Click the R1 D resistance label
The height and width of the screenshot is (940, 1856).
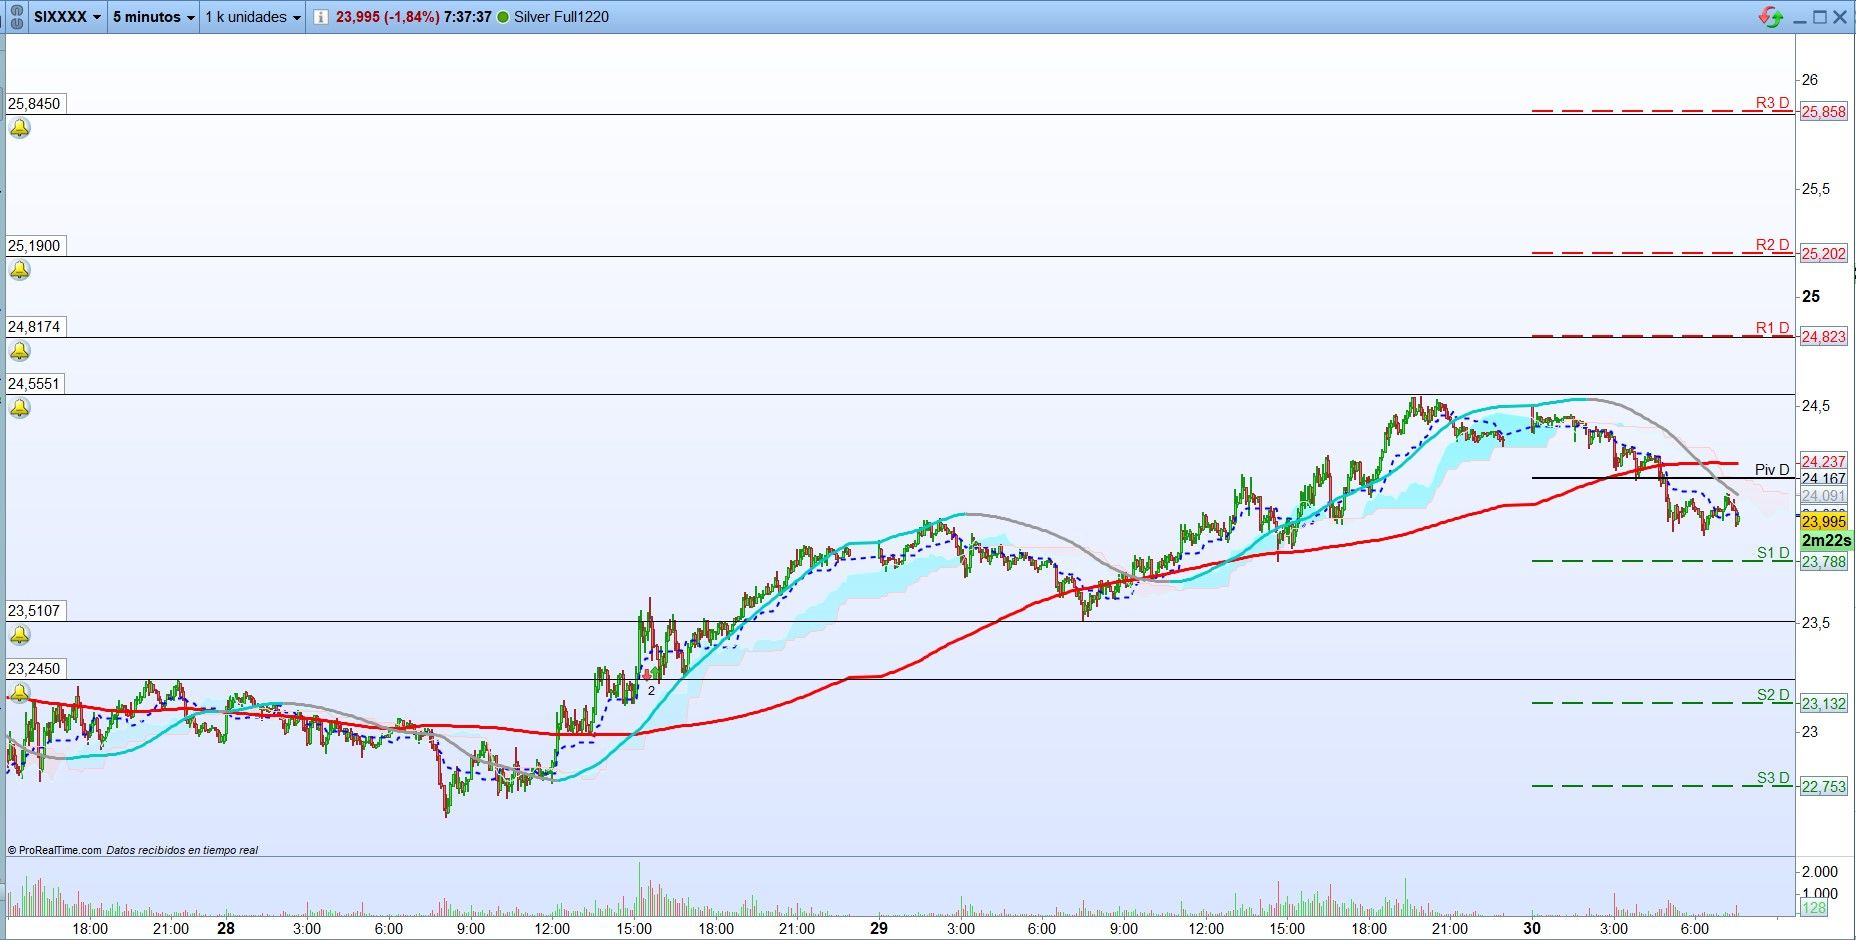click(1773, 328)
